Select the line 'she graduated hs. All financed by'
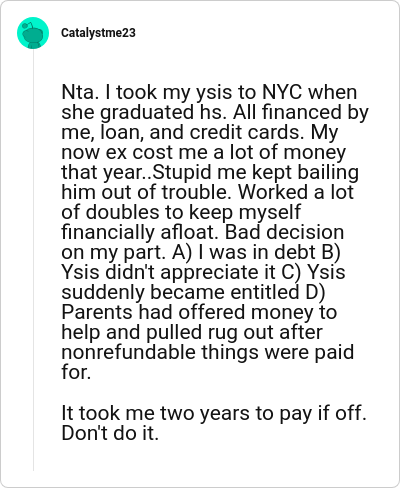Image resolution: width=400 pixels, height=488 pixels. (x=215, y=113)
